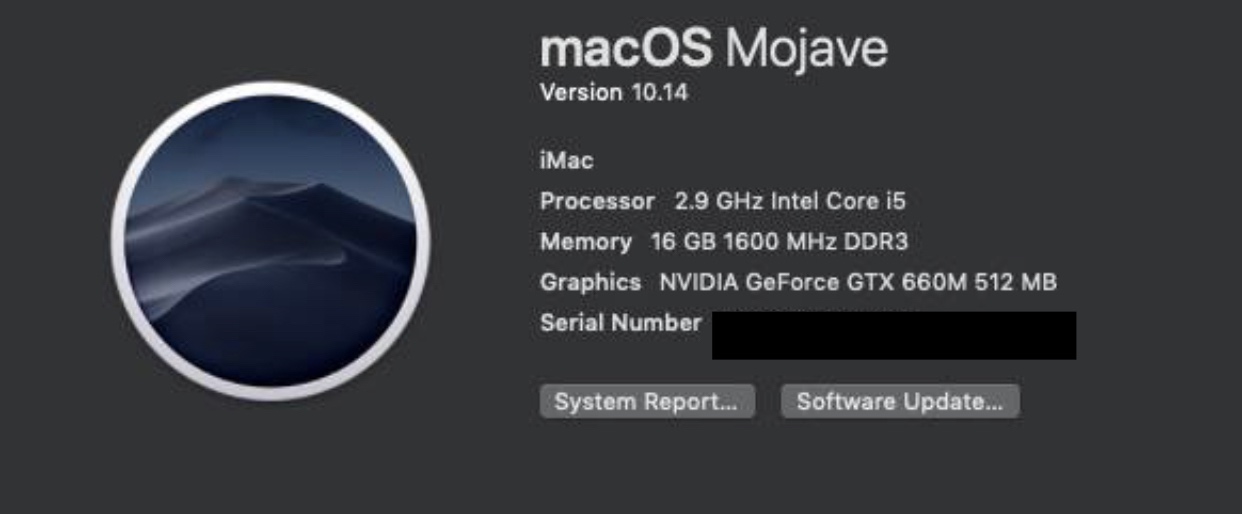The height and width of the screenshot is (514, 1242).
Task: Click the black redacted serial number bar
Action: click(x=894, y=335)
